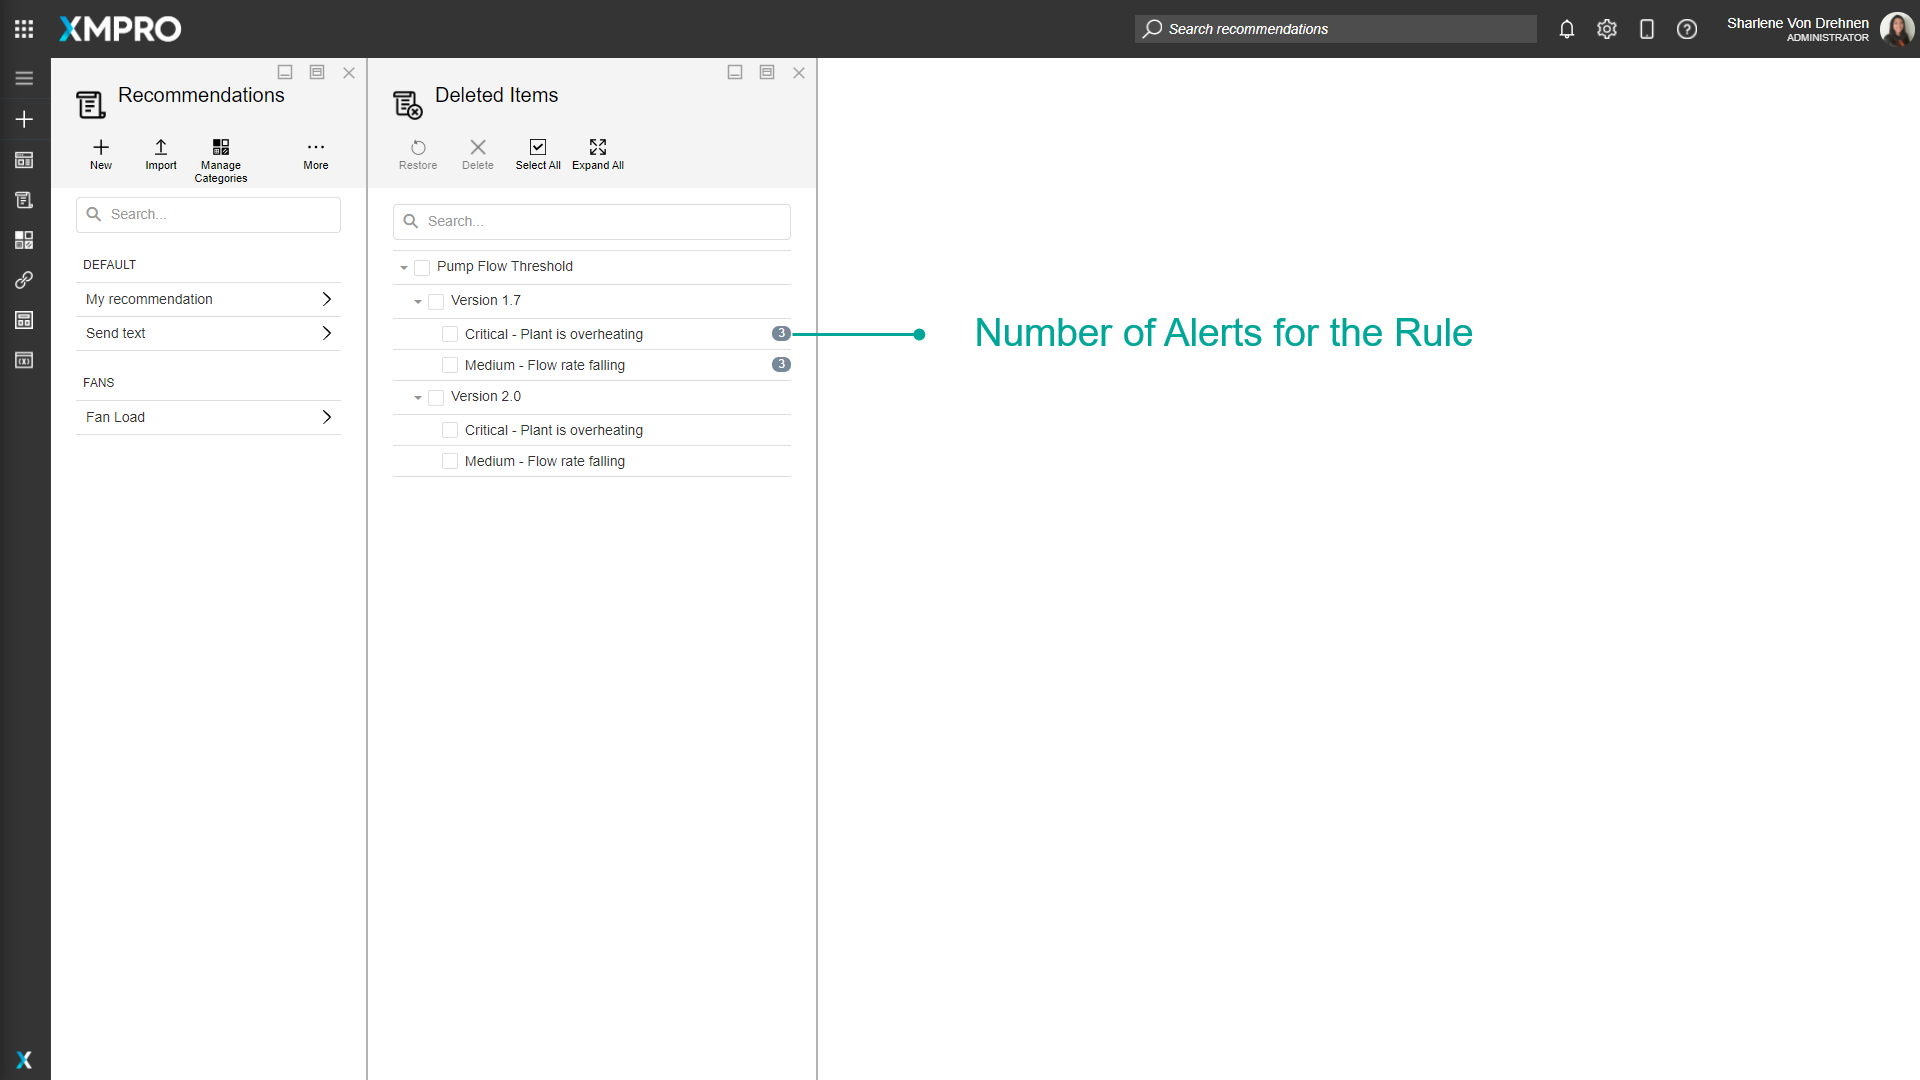The image size is (1920, 1080).
Task: Click the Expand All icon
Action: tap(598, 148)
